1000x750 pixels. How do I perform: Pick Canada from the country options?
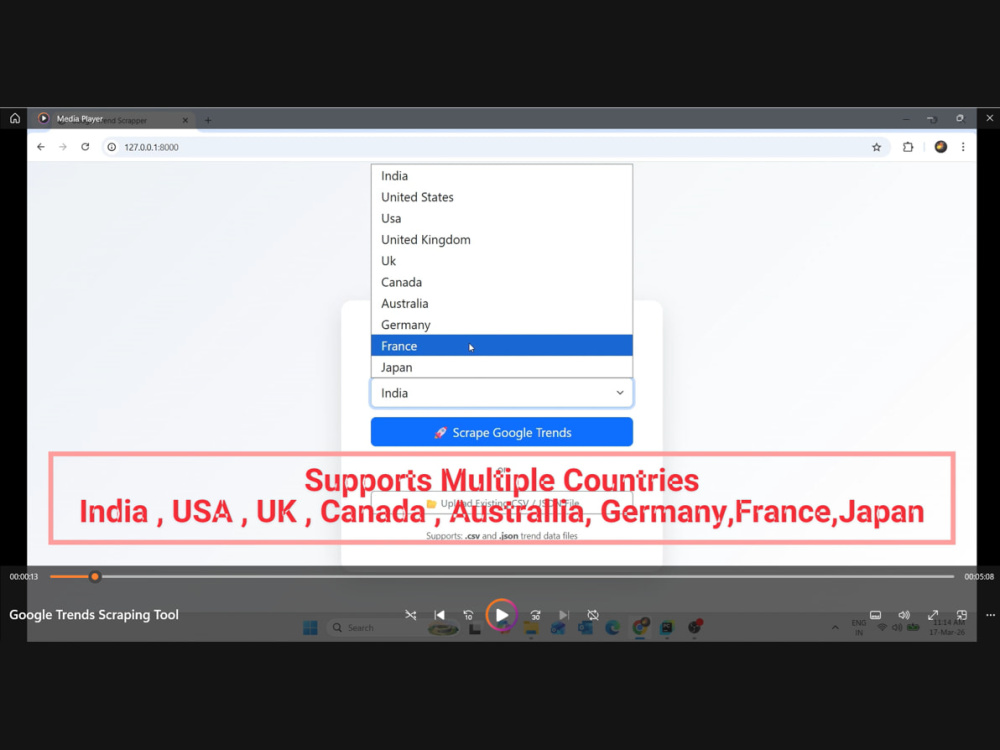tap(501, 282)
